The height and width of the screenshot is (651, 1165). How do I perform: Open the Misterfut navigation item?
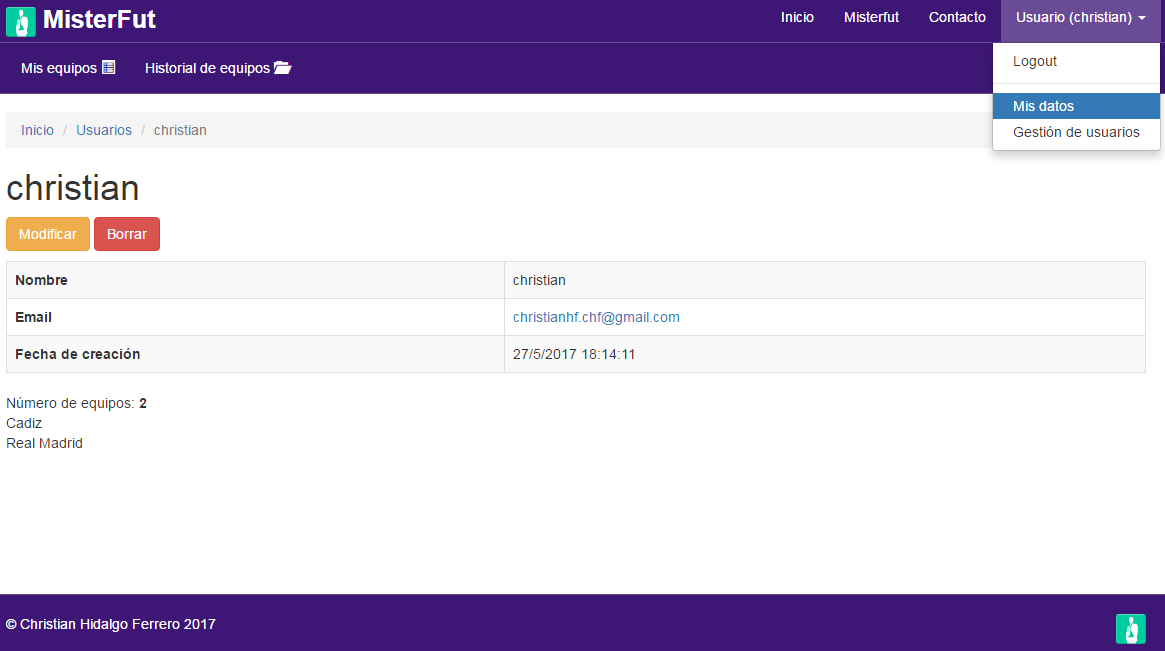tap(871, 17)
